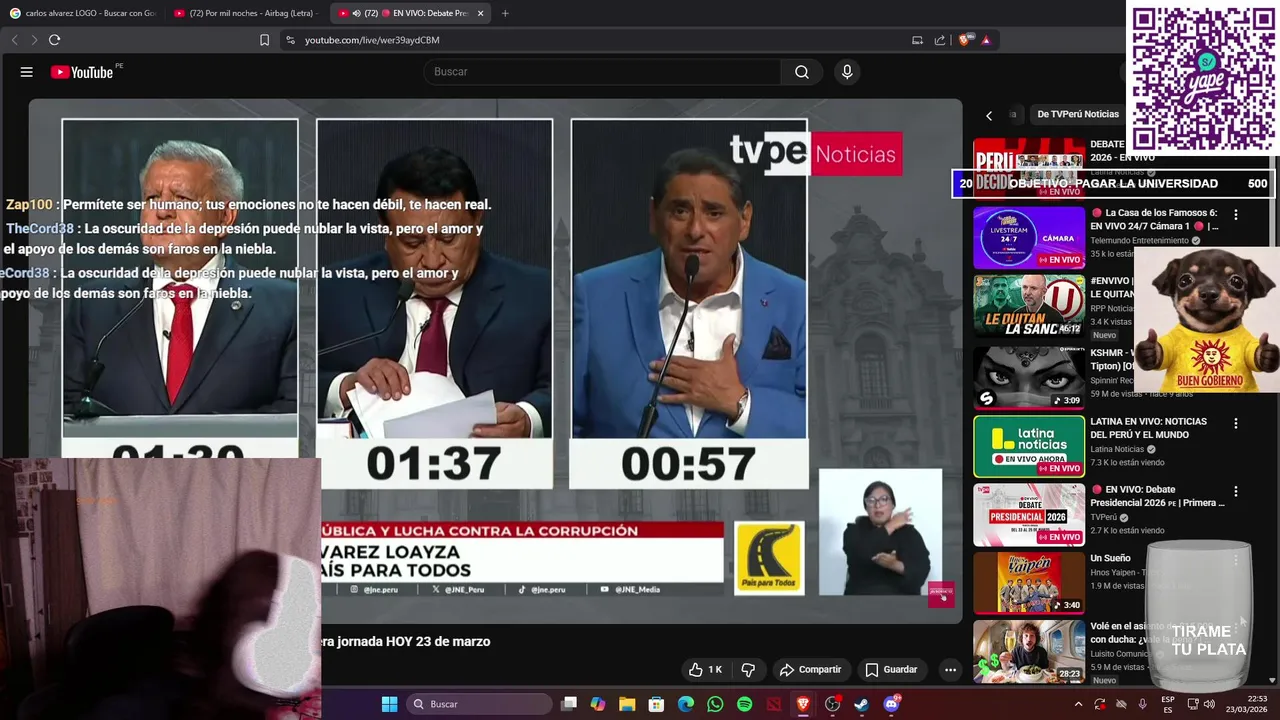Open Hnos Yaipén Un Sueño thumbnail
Viewport: 1280px width, 720px height.
coord(1029,583)
